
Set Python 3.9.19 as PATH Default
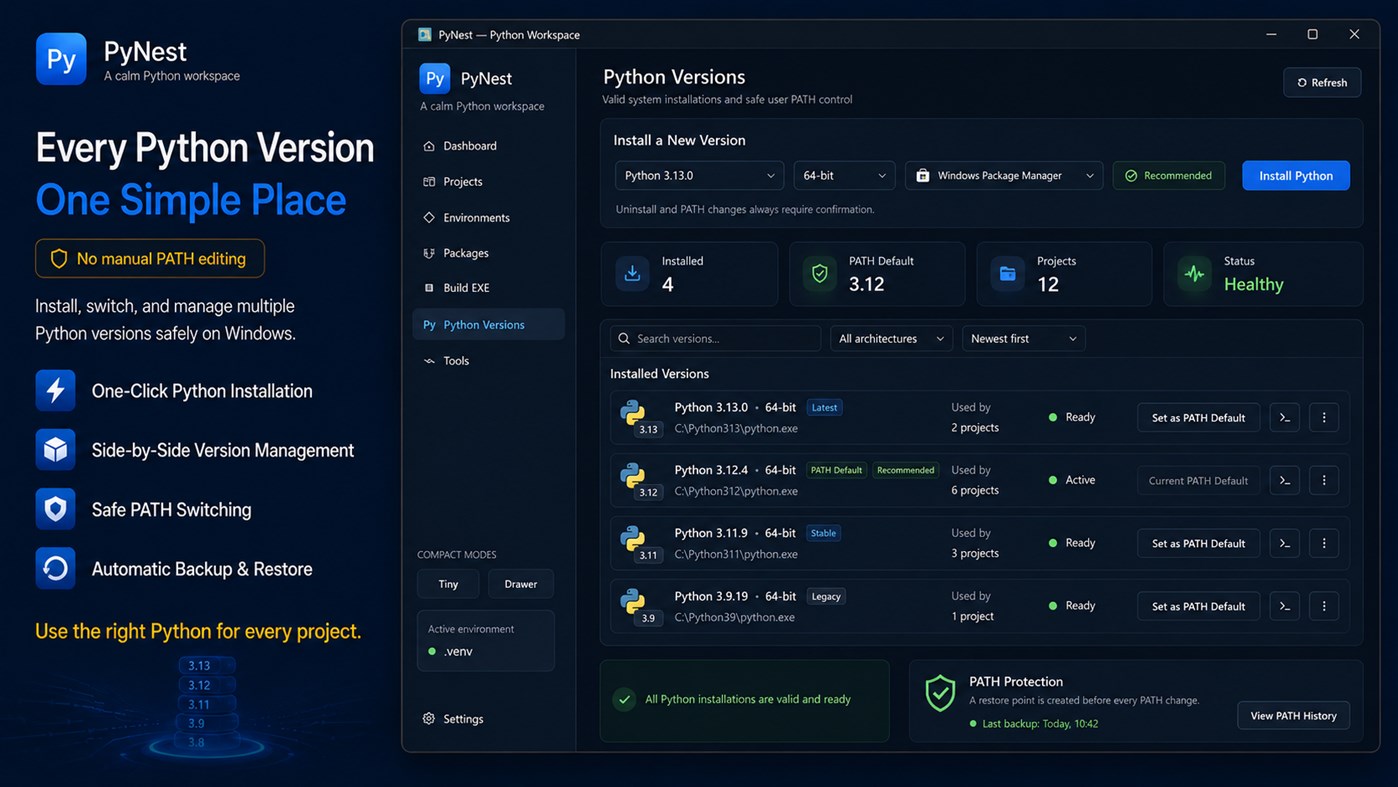(1198, 606)
